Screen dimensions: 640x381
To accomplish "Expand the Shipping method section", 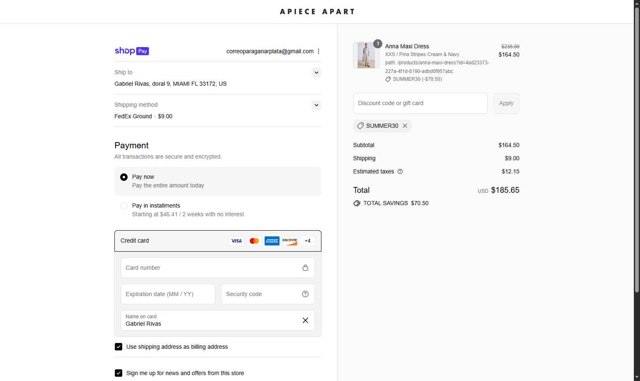I will (316, 105).
